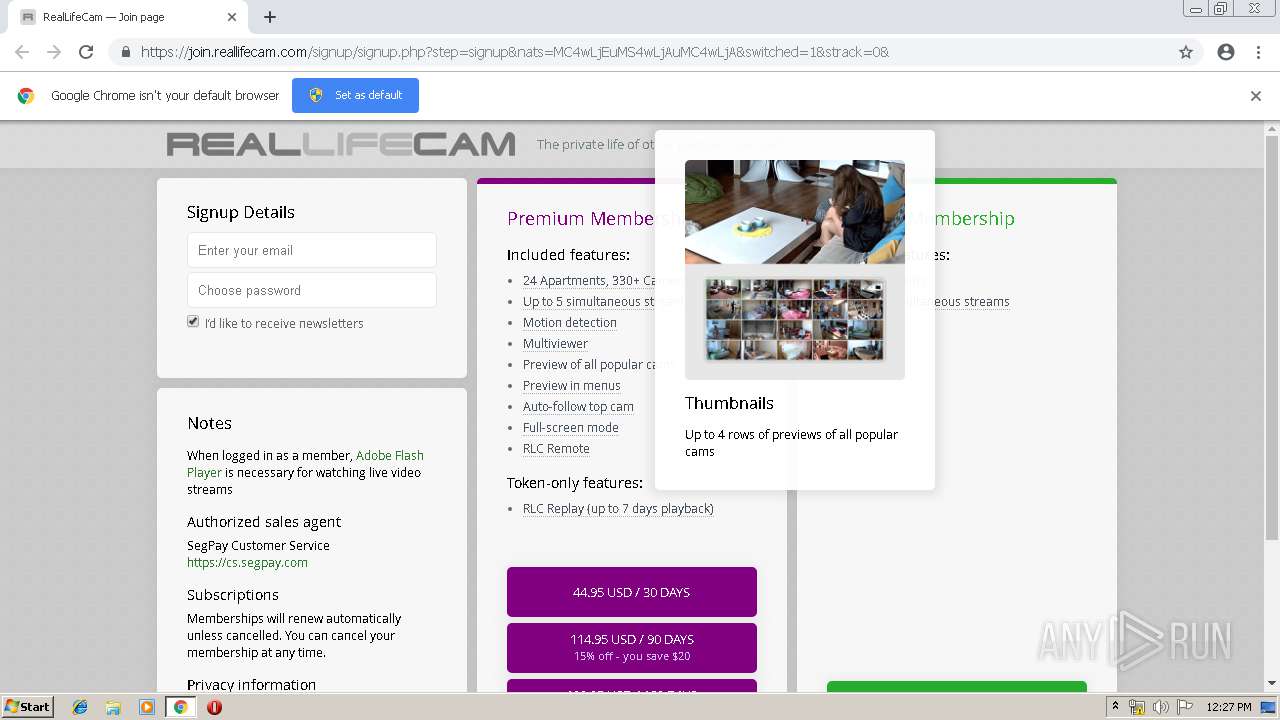Click the Authorized sales agent heading
The image size is (1280, 720).
(264, 521)
